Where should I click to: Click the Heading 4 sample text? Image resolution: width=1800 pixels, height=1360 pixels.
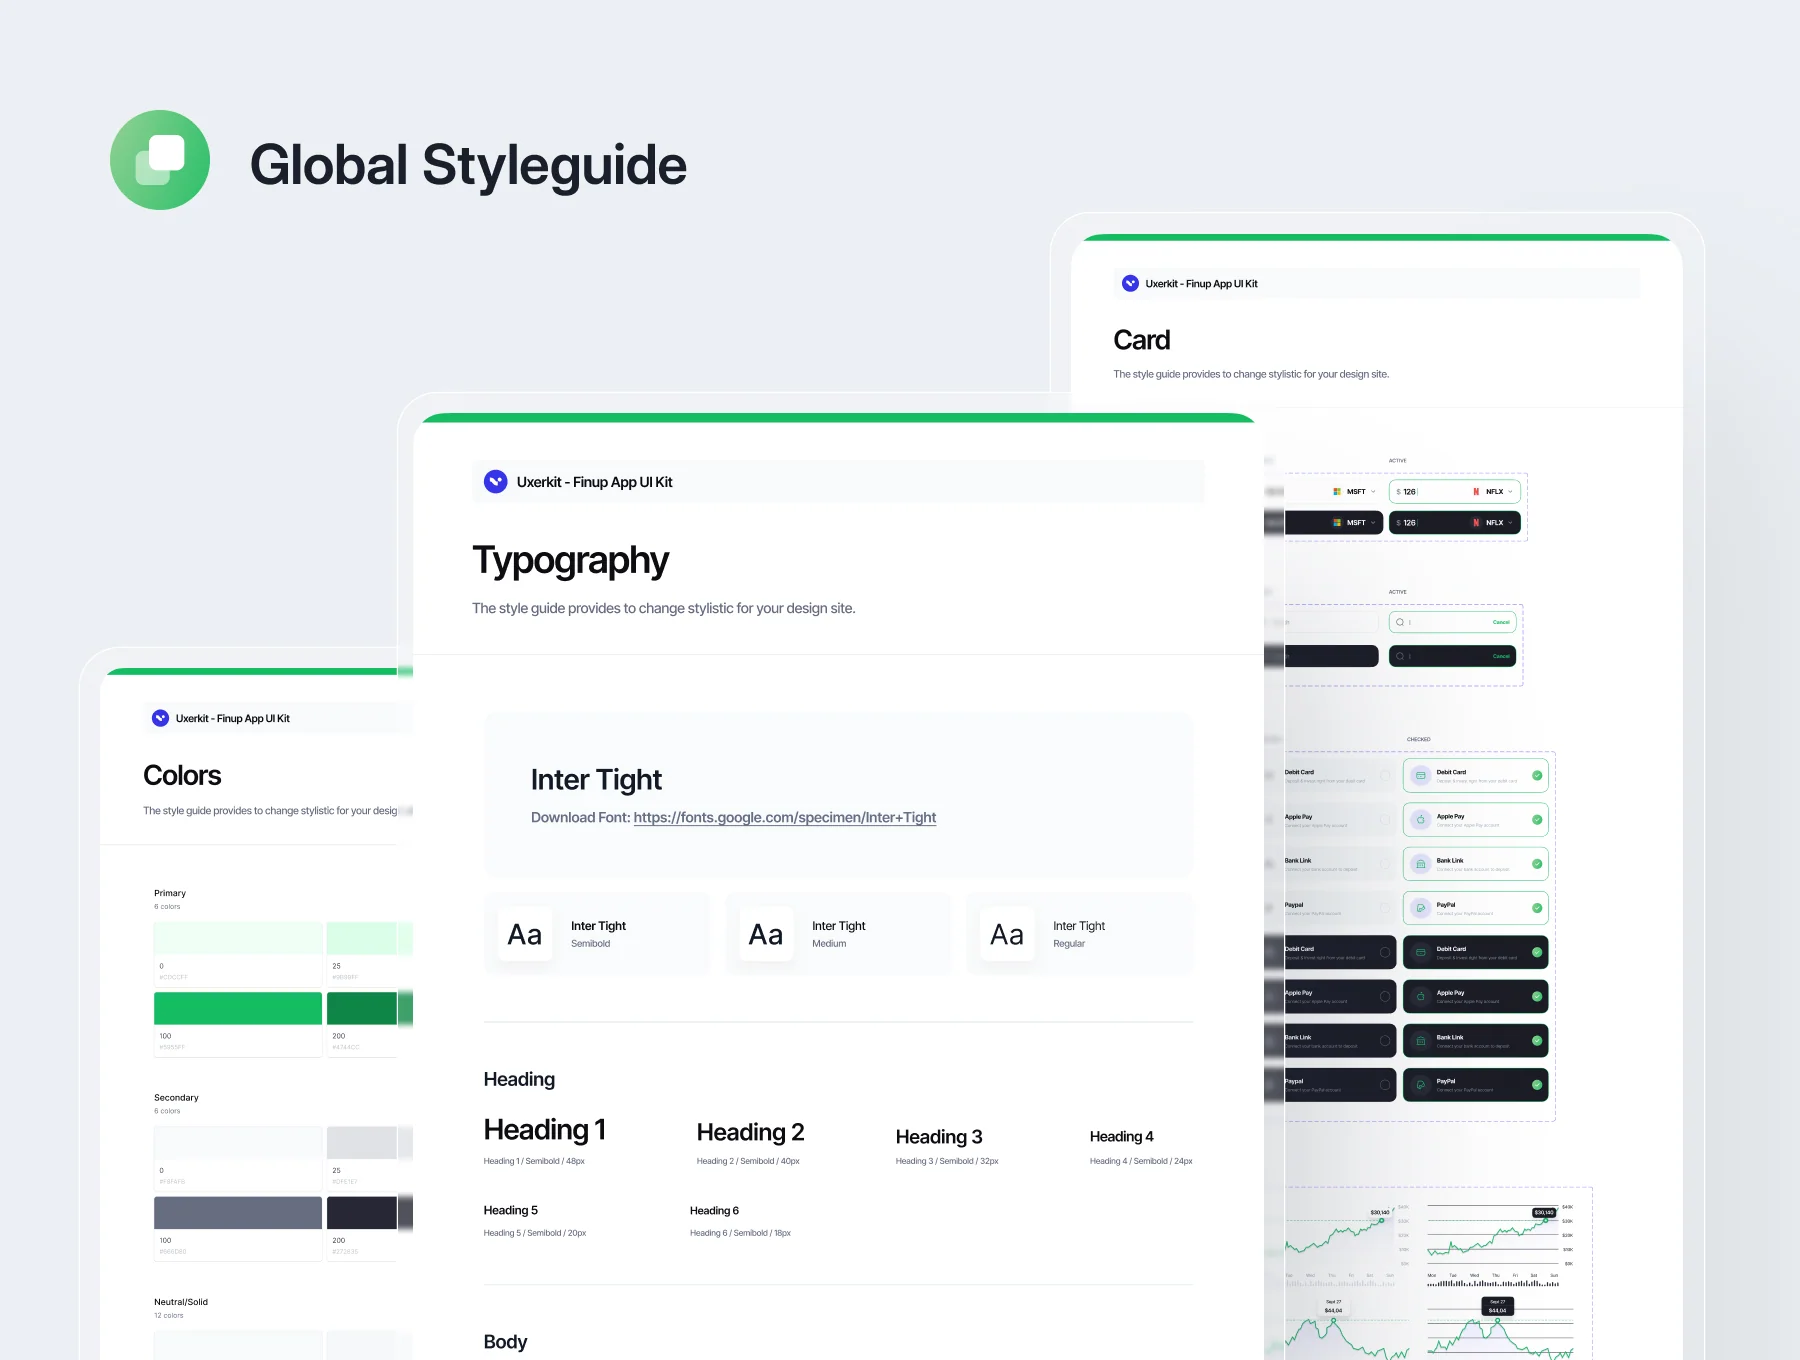point(1121,1137)
